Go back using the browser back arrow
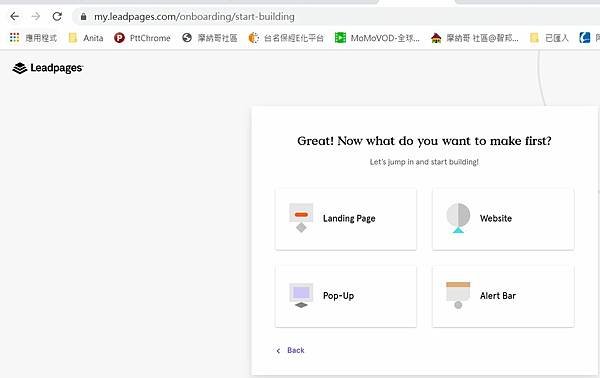 [15, 16]
